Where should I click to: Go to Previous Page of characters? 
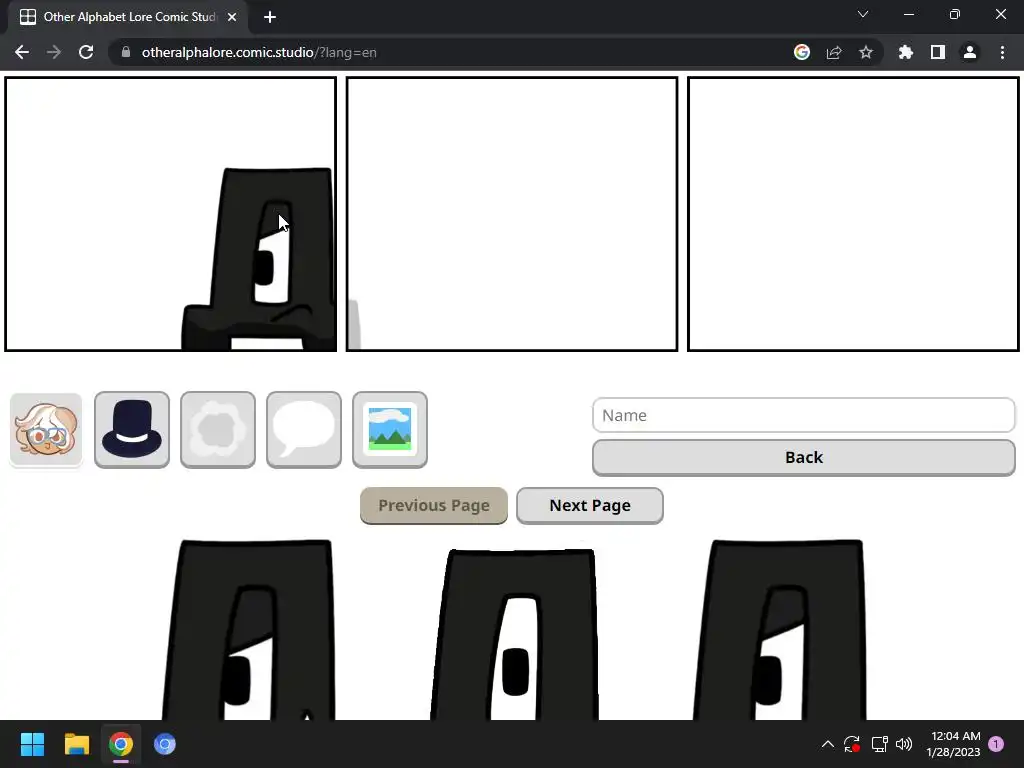434,505
